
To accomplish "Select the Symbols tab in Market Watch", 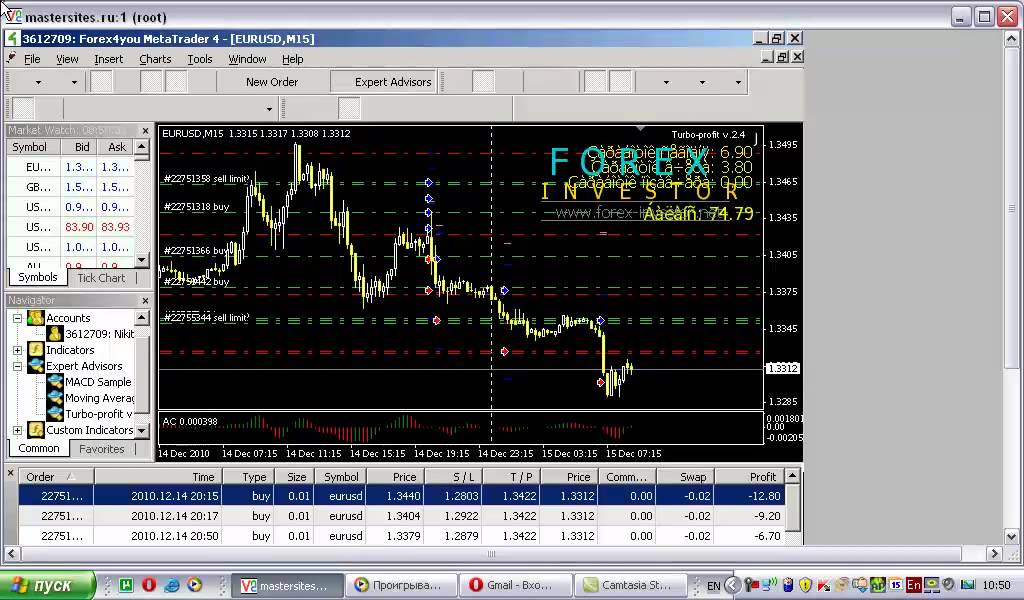I will 38,277.
